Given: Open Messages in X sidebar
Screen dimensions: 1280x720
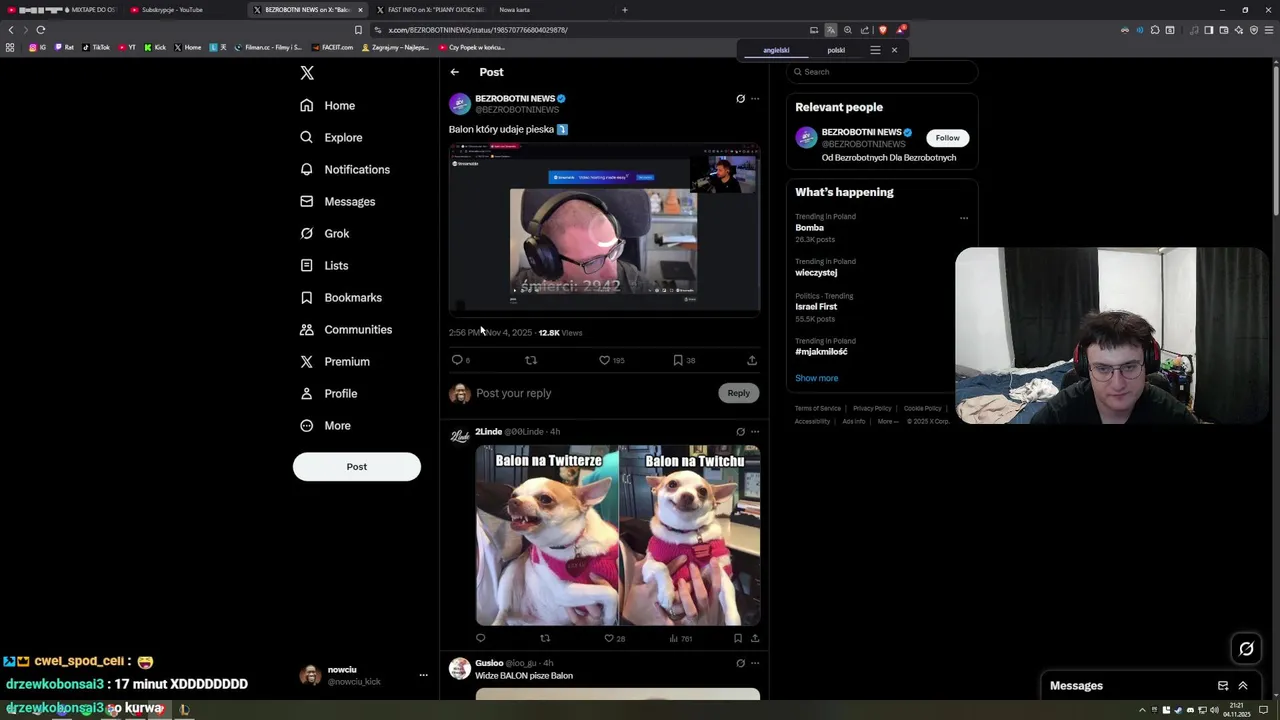Looking at the screenshot, I should point(338,201).
